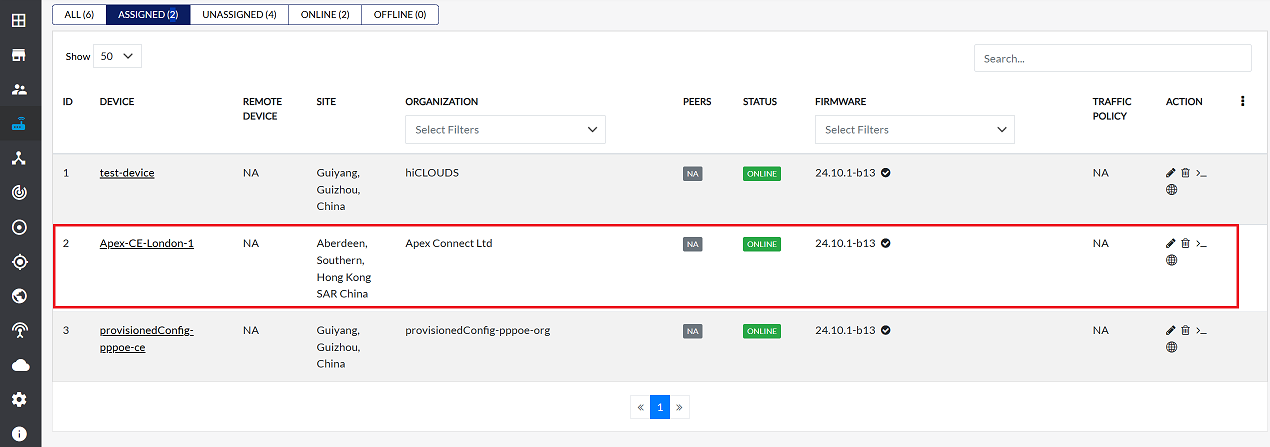Switch to the Unassigned (4) tab
This screenshot has height=447, width=1270.
[239, 14]
